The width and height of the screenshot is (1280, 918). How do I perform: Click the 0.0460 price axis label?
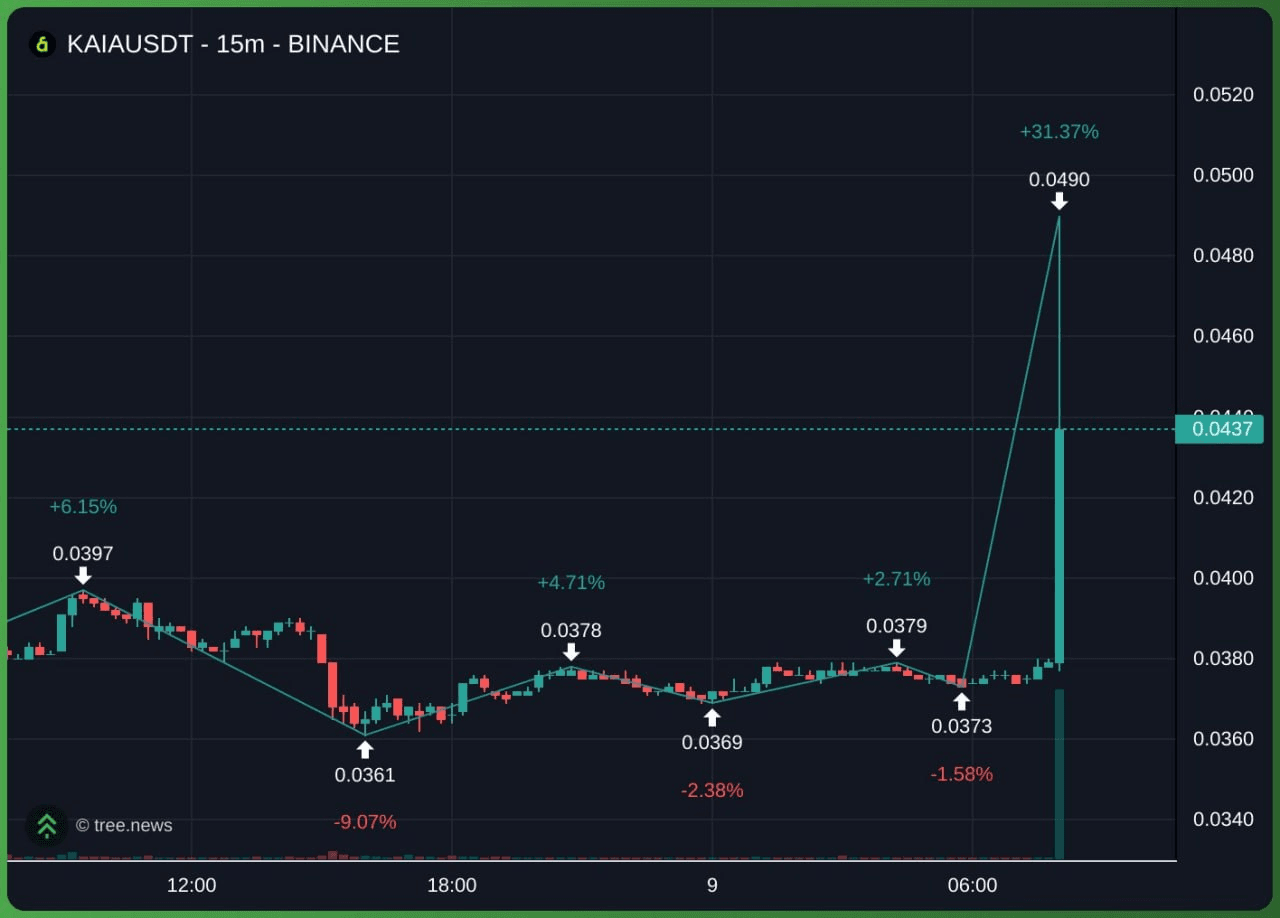tap(1223, 335)
